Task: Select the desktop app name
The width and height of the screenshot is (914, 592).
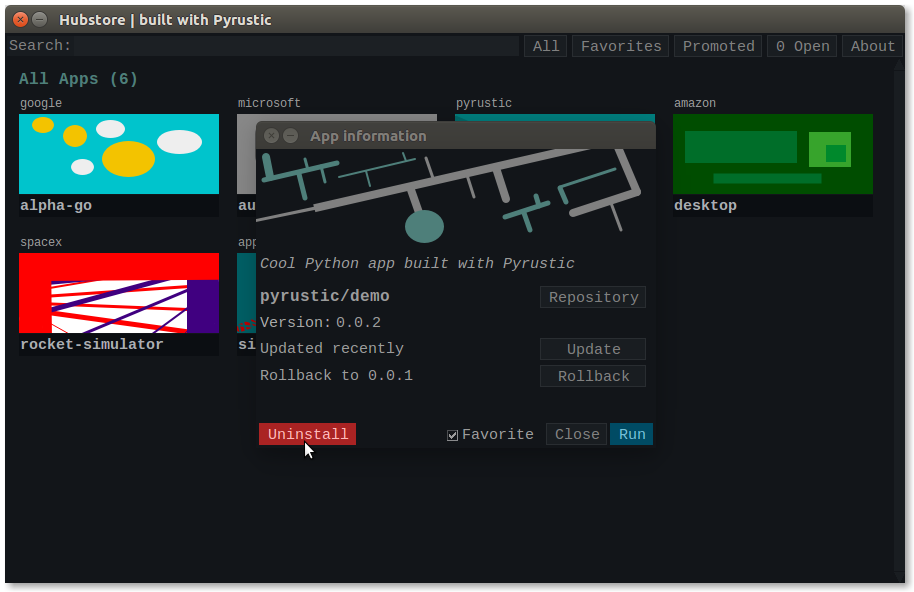Action: tap(705, 206)
